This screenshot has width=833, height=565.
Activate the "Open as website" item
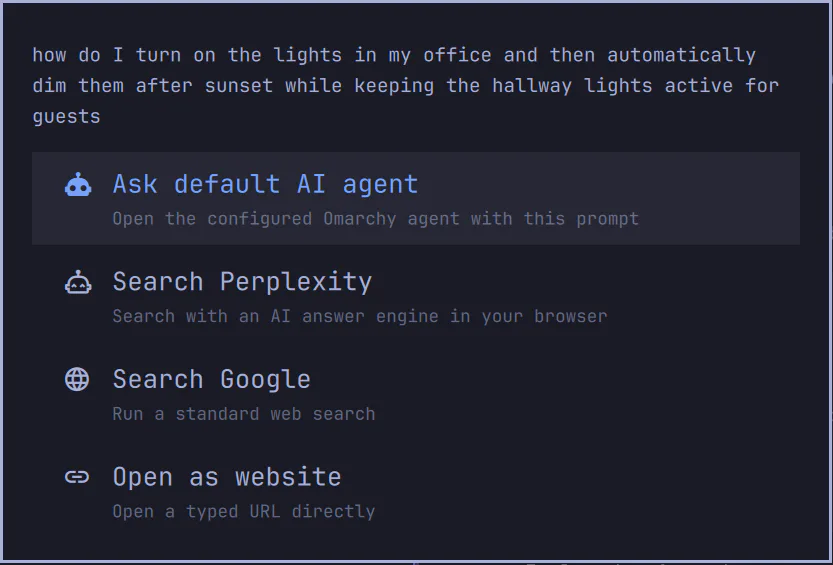click(x=416, y=491)
